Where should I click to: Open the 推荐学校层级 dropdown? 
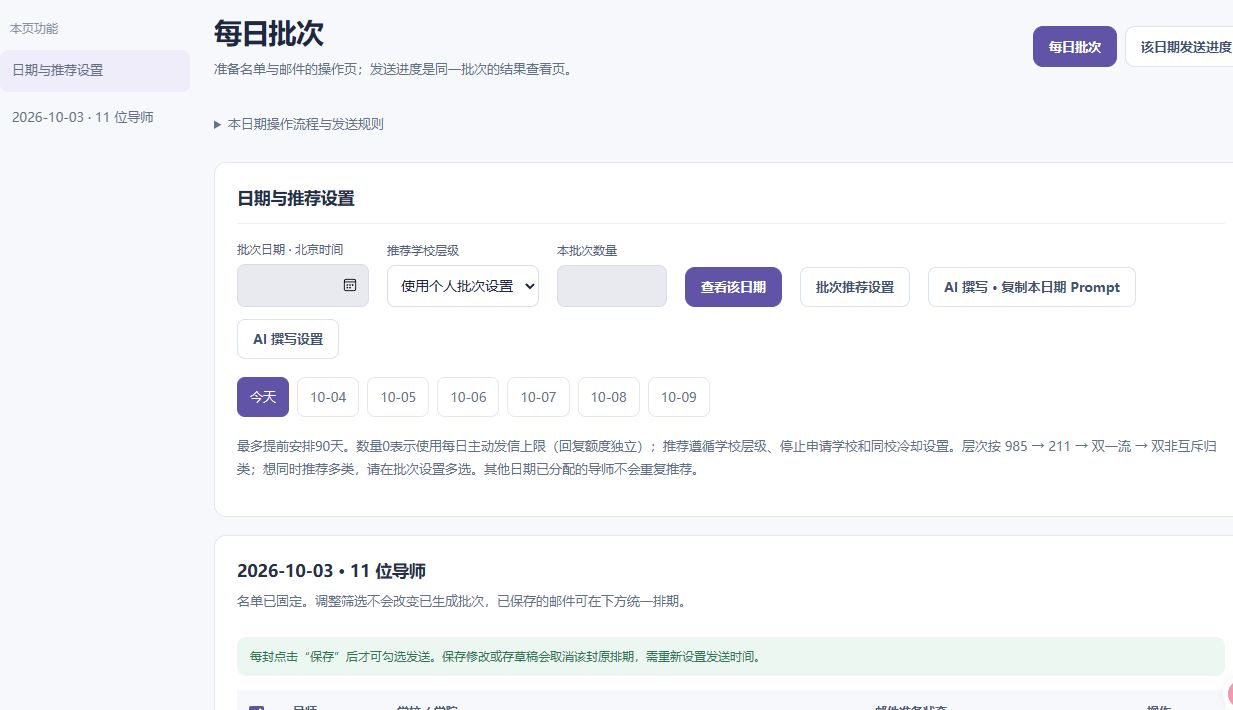click(x=463, y=286)
